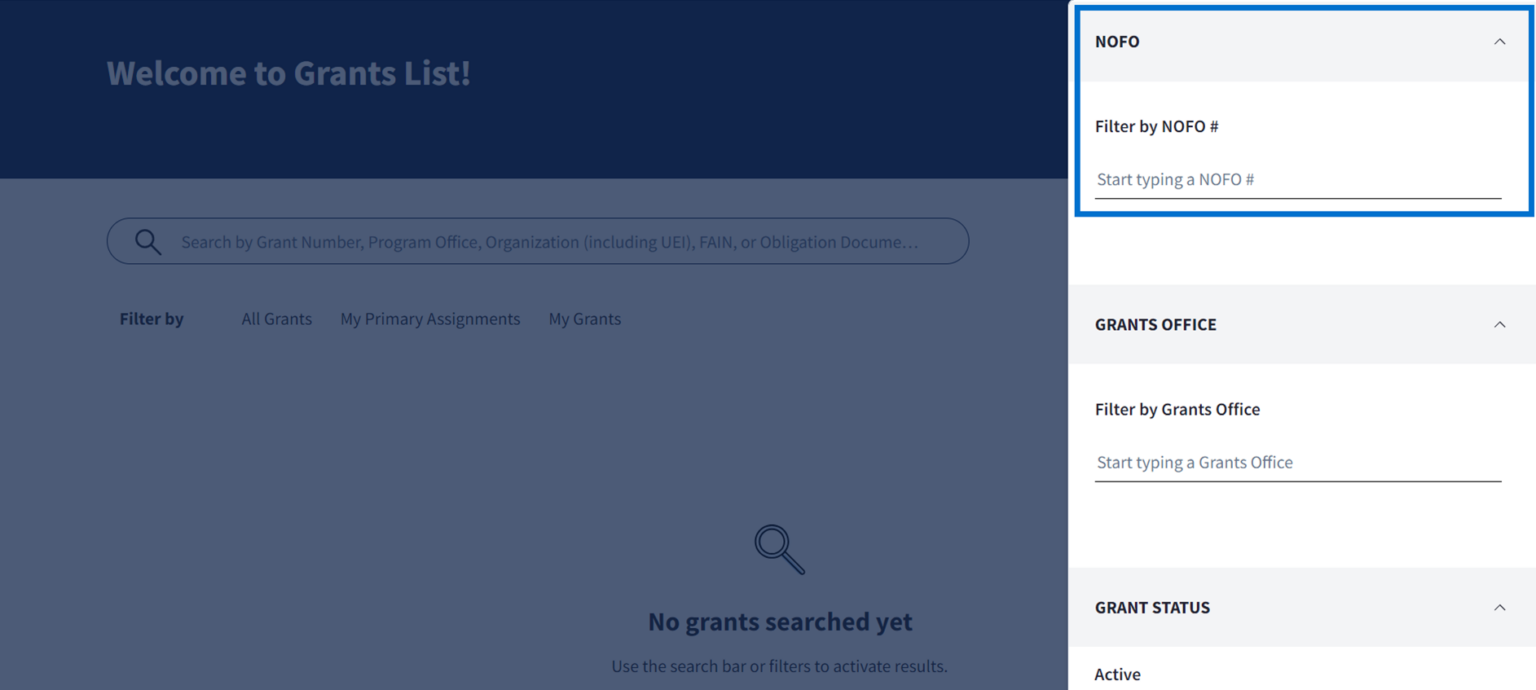Select the All Grants filter tab

[276, 319]
